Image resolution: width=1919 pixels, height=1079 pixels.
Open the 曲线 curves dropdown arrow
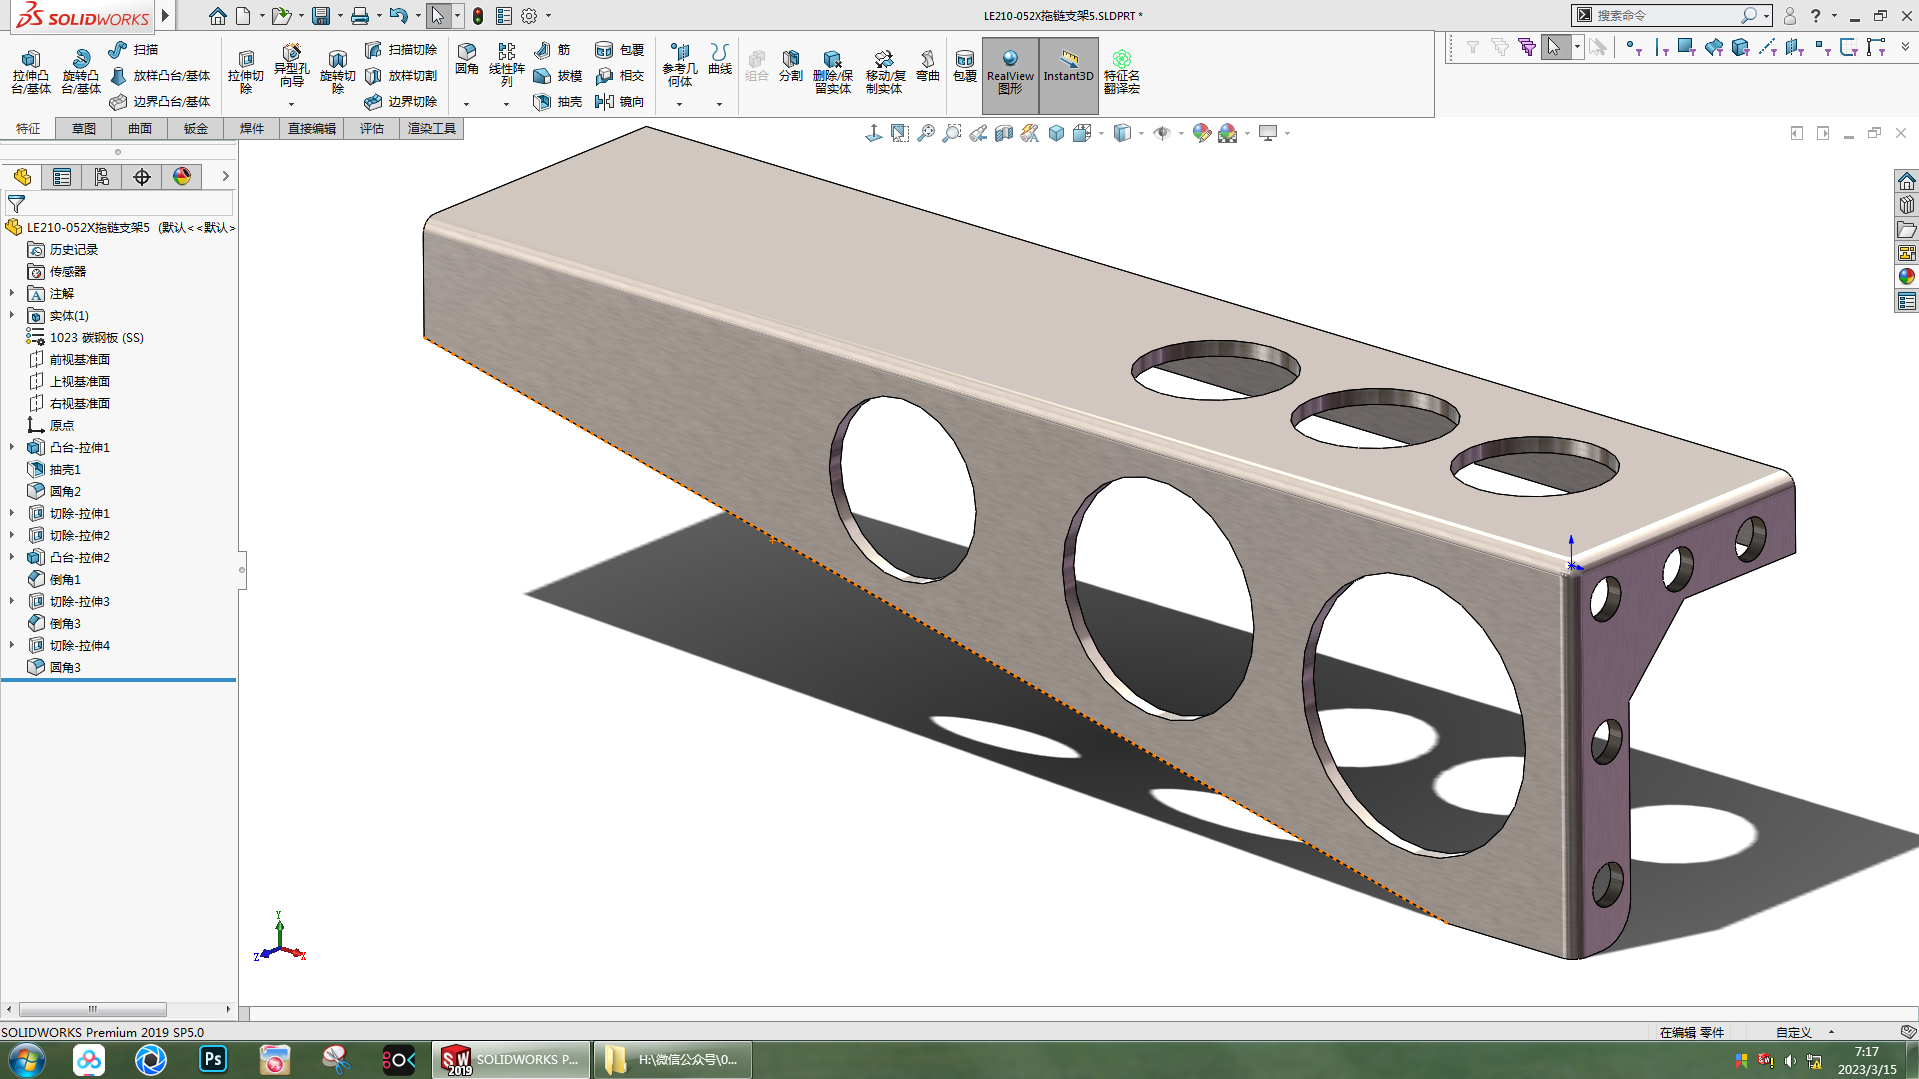(719, 104)
